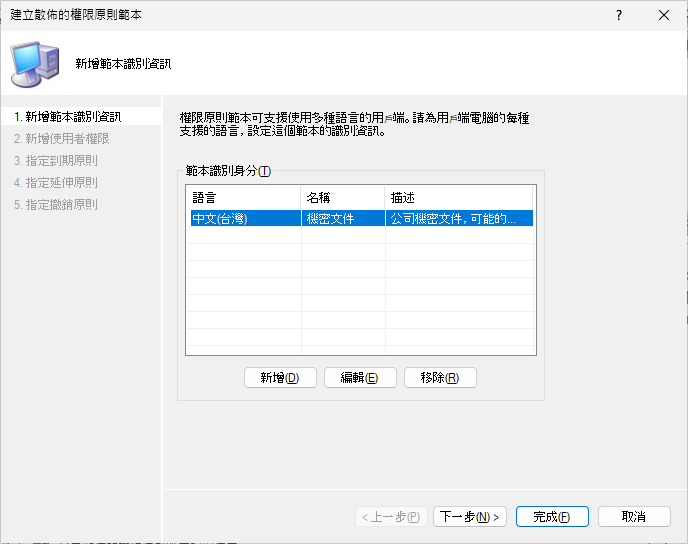Open help with the question mark icon

point(619,15)
